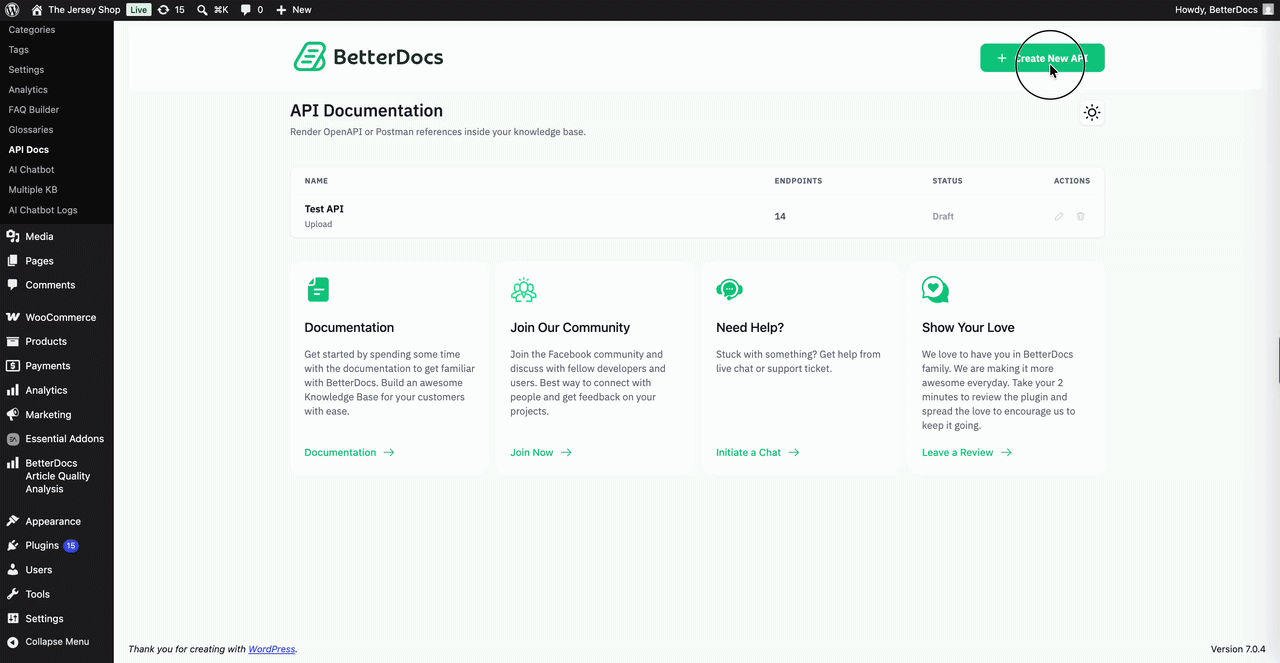Click the Live status badge
The image size is (1280, 663).
point(138,9)
